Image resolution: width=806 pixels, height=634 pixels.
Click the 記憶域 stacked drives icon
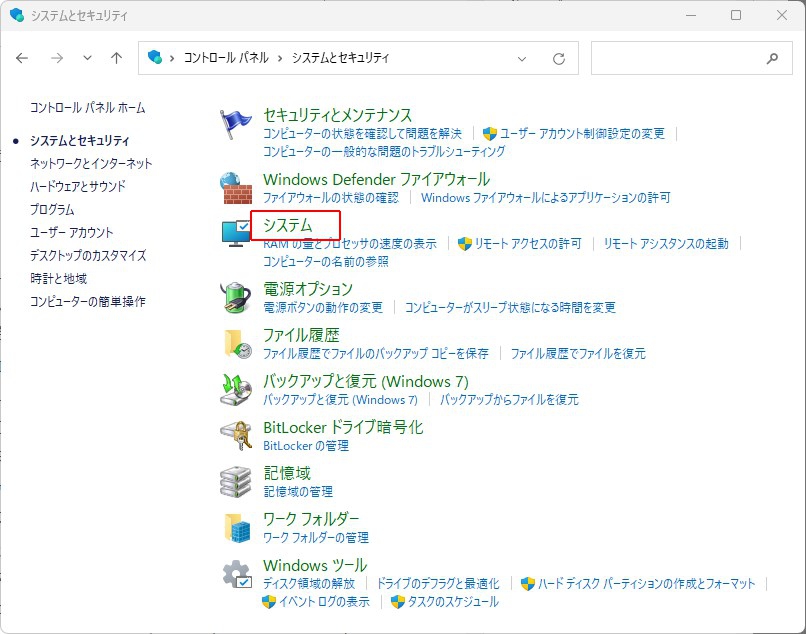[x=236, y=481]
